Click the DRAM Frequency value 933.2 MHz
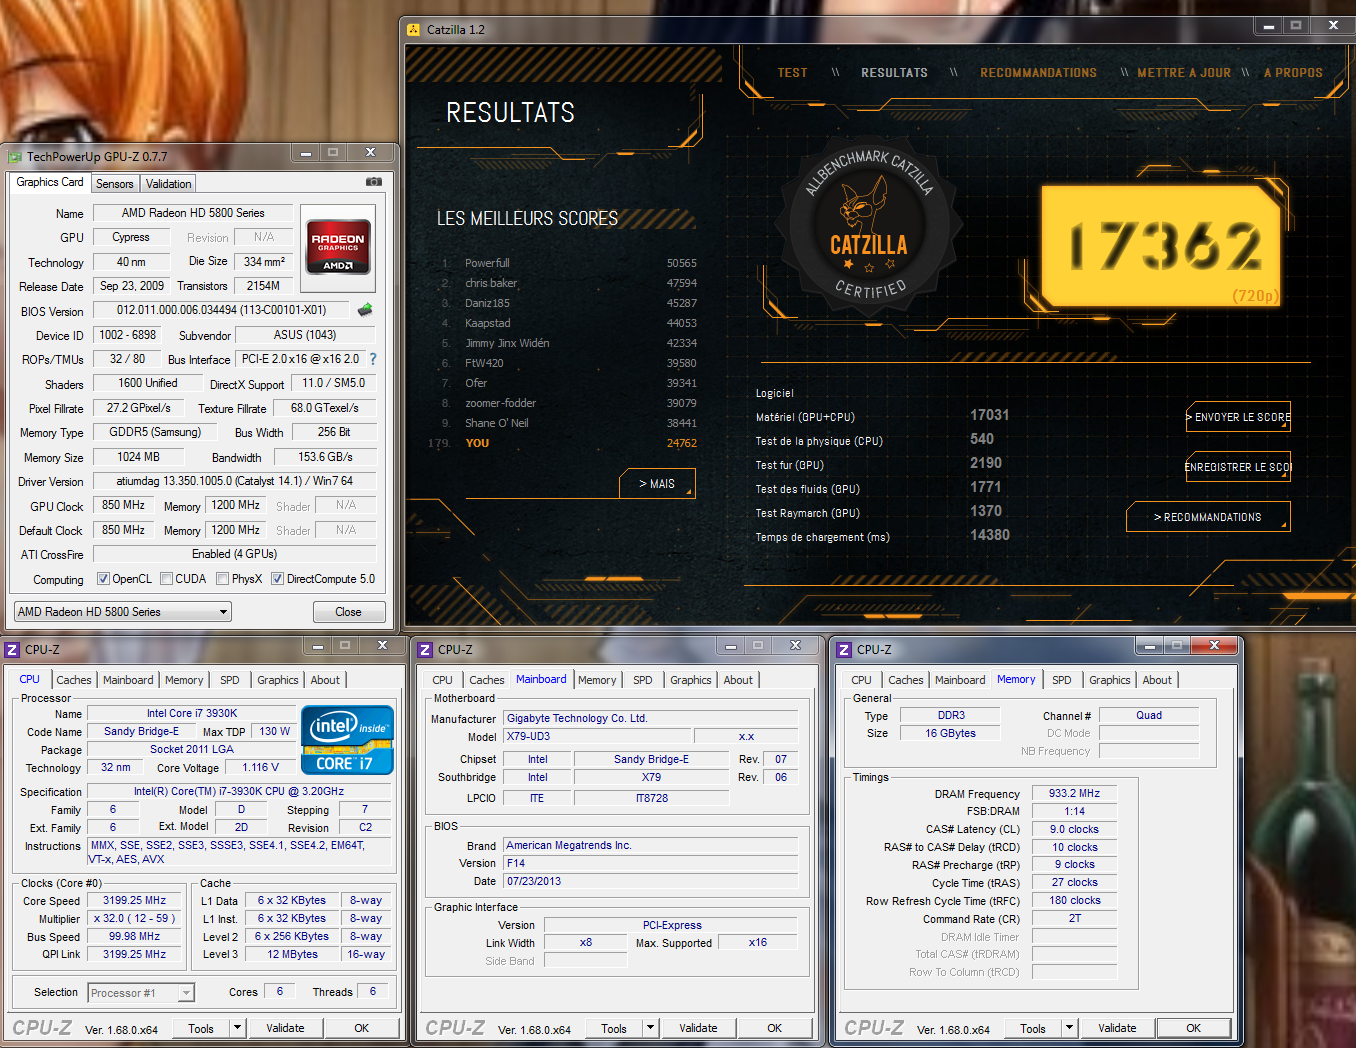The width and height of the screenshot is (1356, 1048). tap(1074, 794)
